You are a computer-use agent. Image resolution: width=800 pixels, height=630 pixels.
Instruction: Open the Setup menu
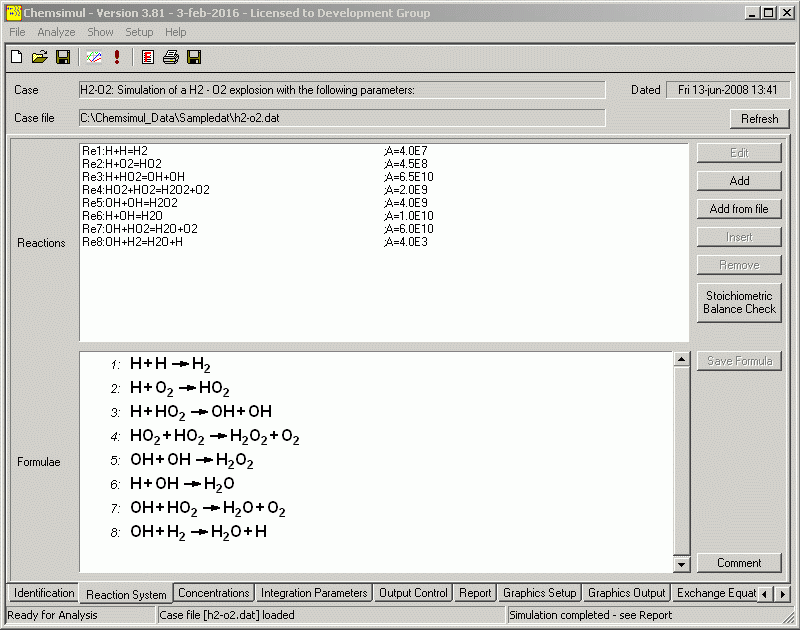[139, 32]
